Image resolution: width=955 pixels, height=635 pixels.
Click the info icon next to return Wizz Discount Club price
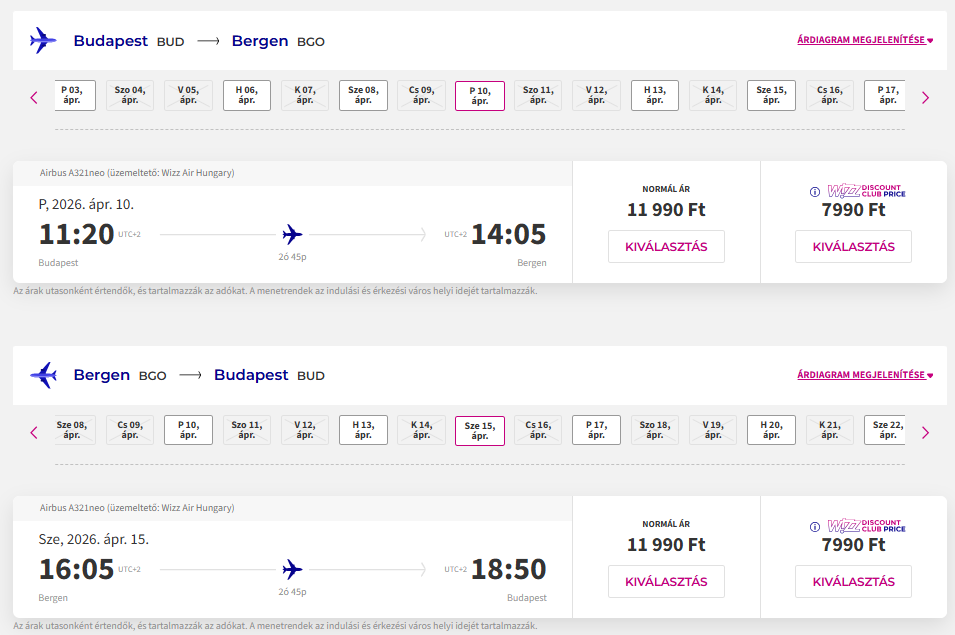[814, 527]
